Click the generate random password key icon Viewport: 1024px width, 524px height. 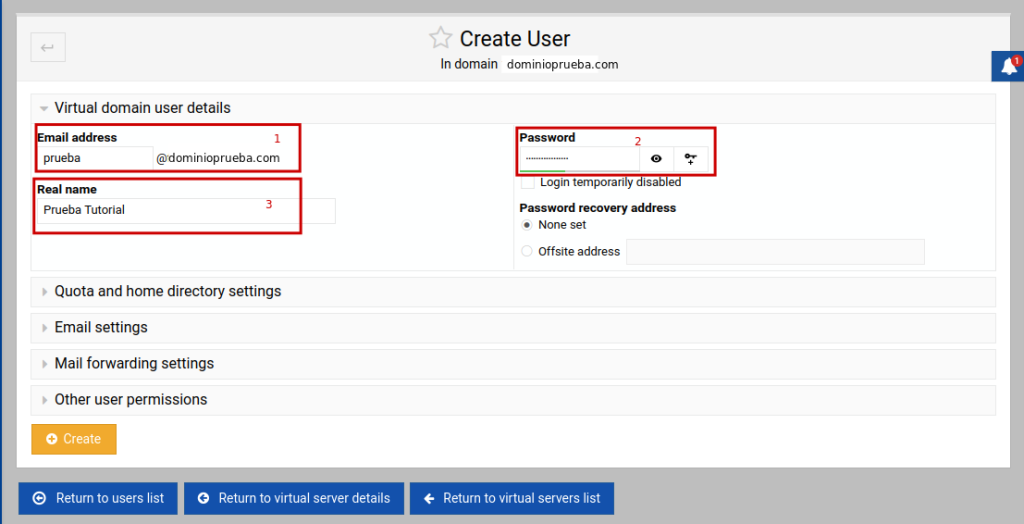coord(690,159)
